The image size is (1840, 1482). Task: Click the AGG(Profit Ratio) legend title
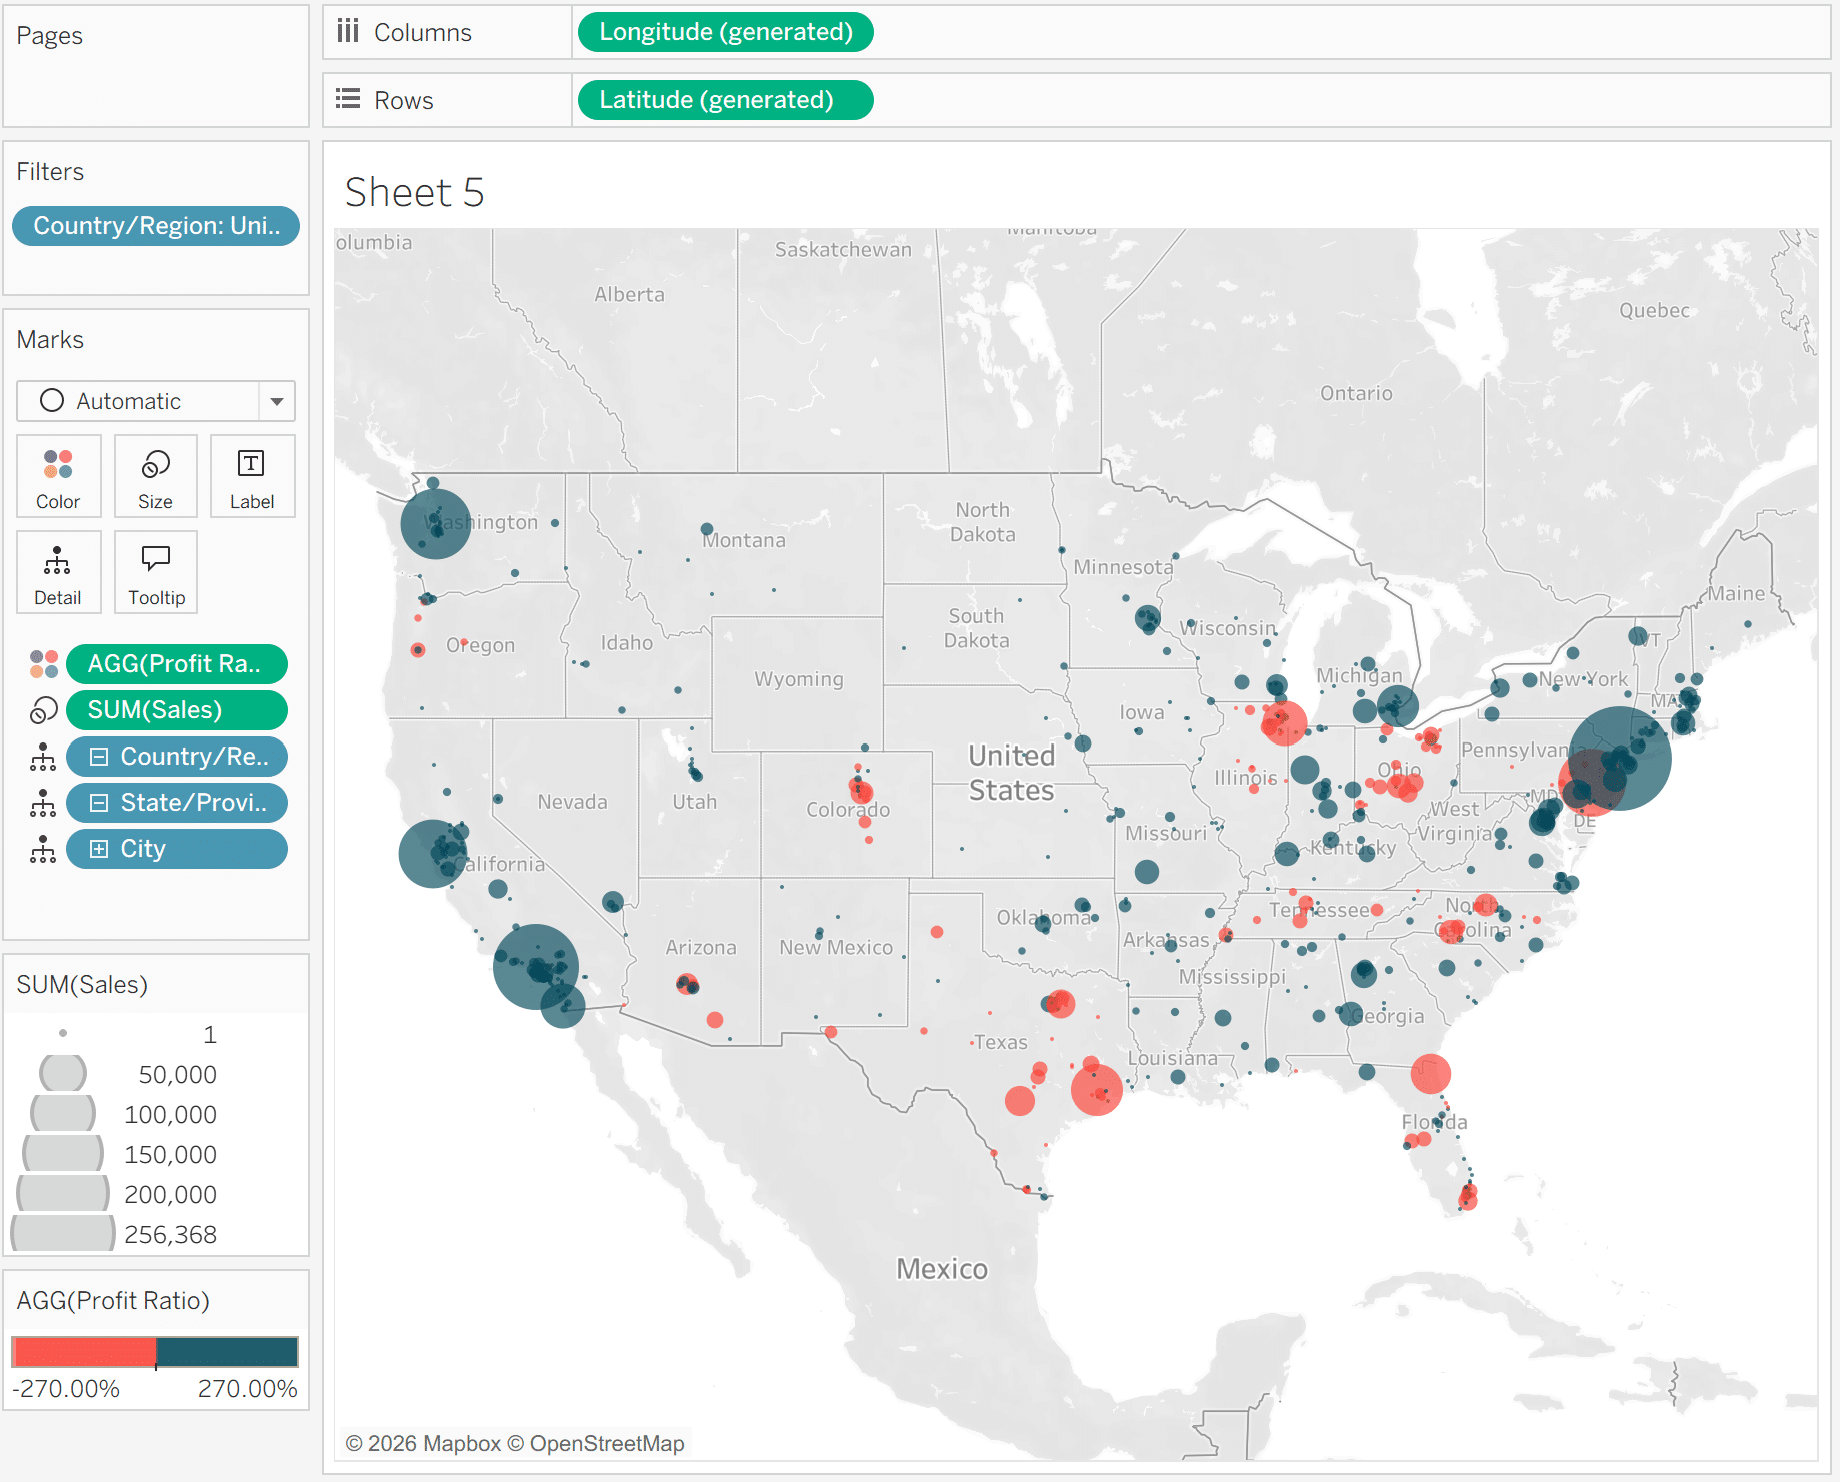coord(113,1301)
